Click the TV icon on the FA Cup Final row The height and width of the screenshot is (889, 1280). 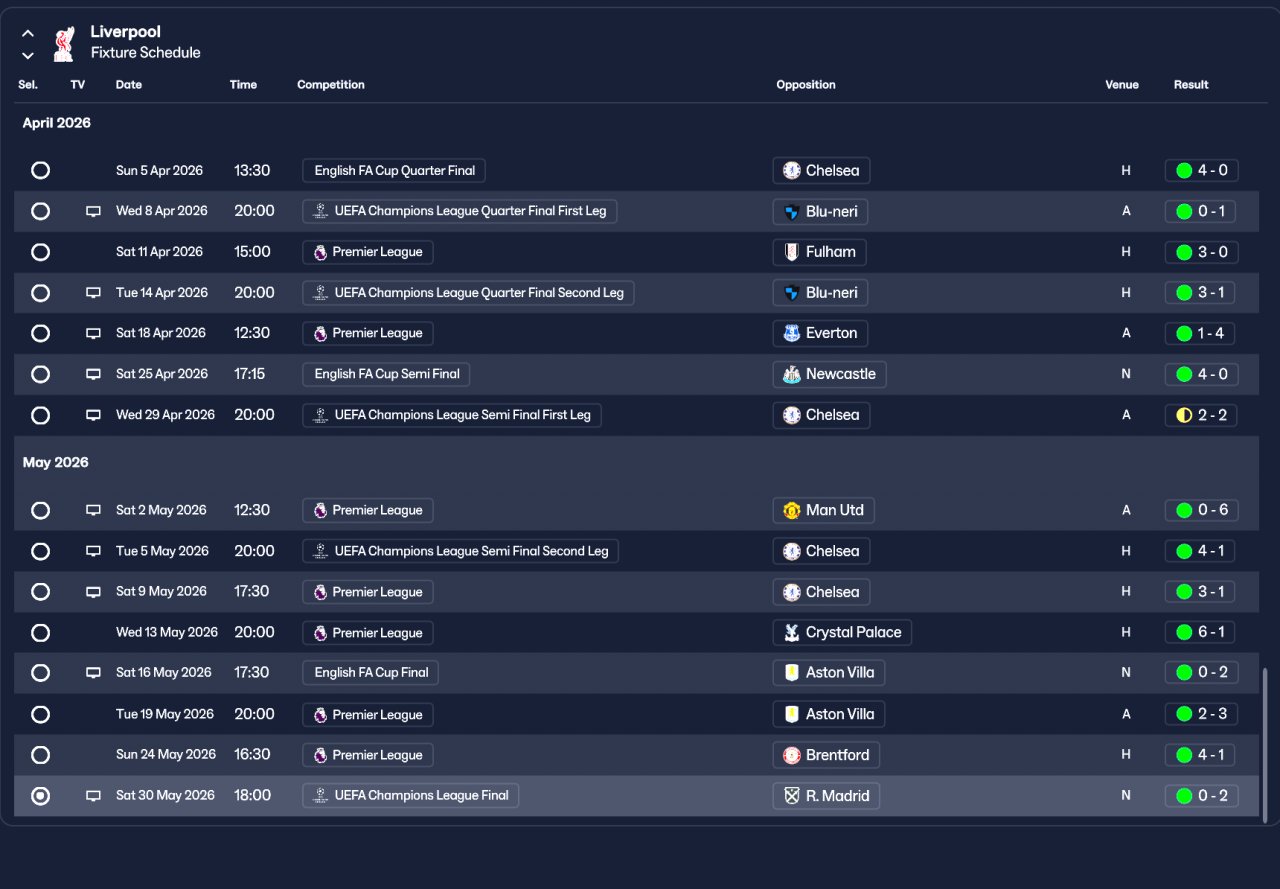[x=93, y=673]
